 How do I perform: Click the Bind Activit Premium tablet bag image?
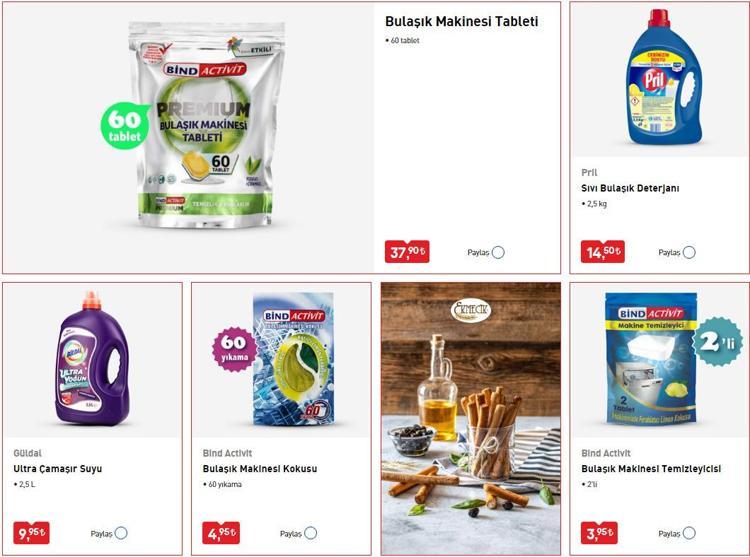click(x=206, y=125)
